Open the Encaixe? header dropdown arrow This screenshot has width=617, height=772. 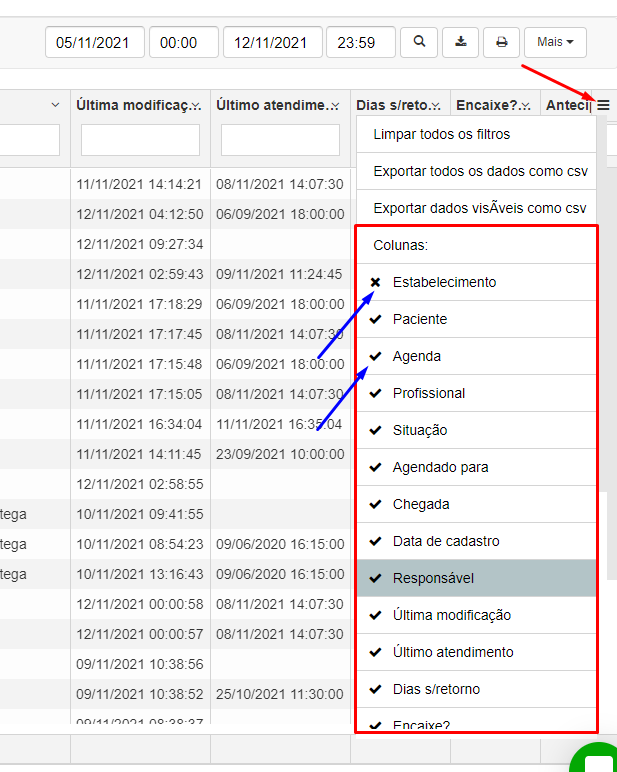pos(525,105)
